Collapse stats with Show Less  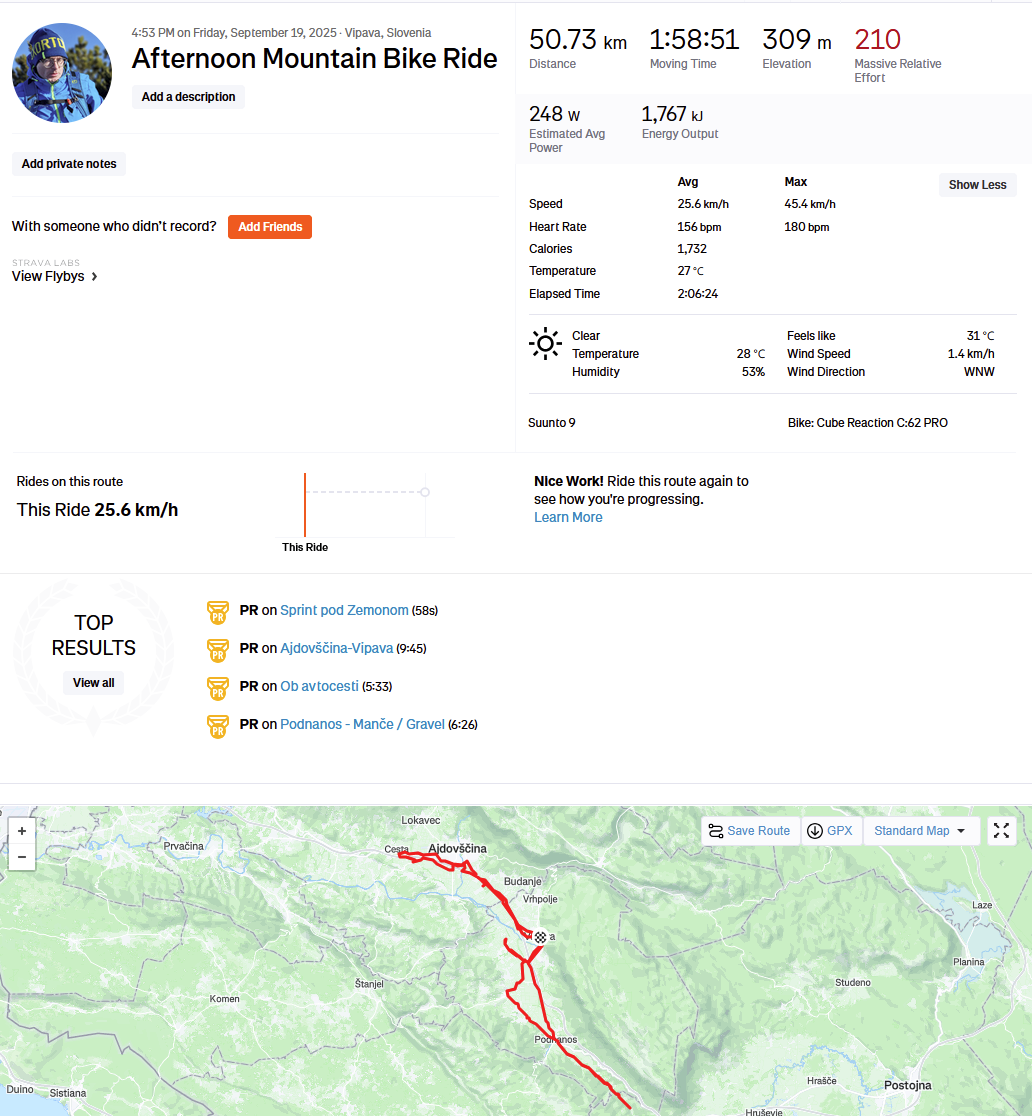(x=977, y=184)
